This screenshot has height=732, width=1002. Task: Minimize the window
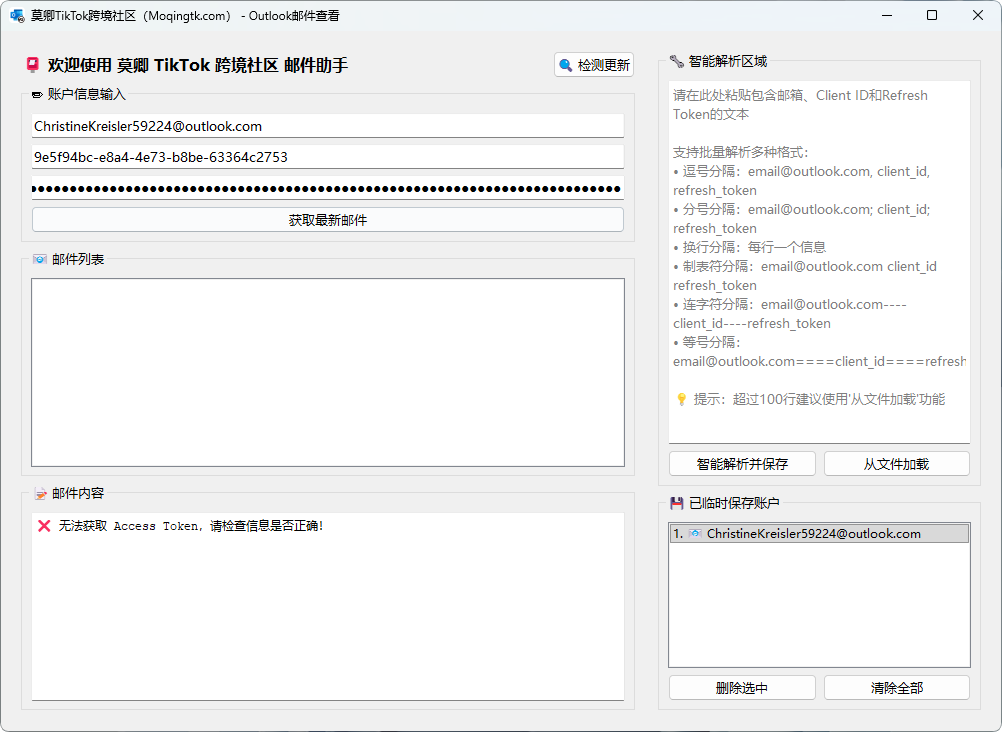[x=887, y=15]
